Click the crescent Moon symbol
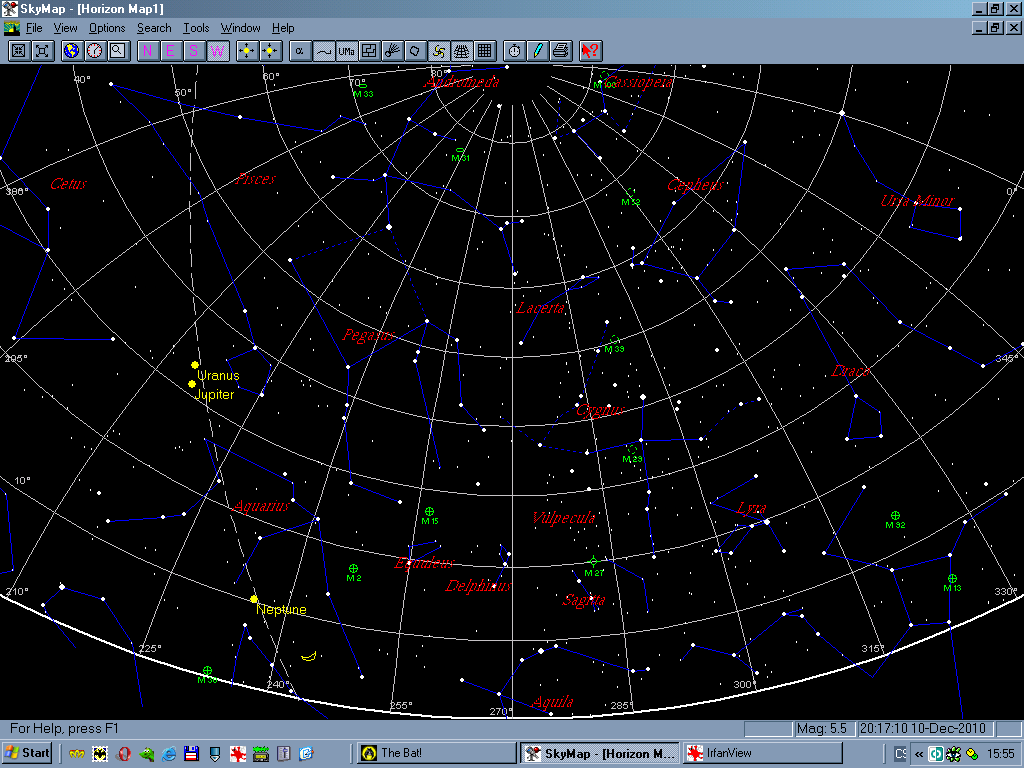The image size is (1024, 768). [x=309, y=656]
